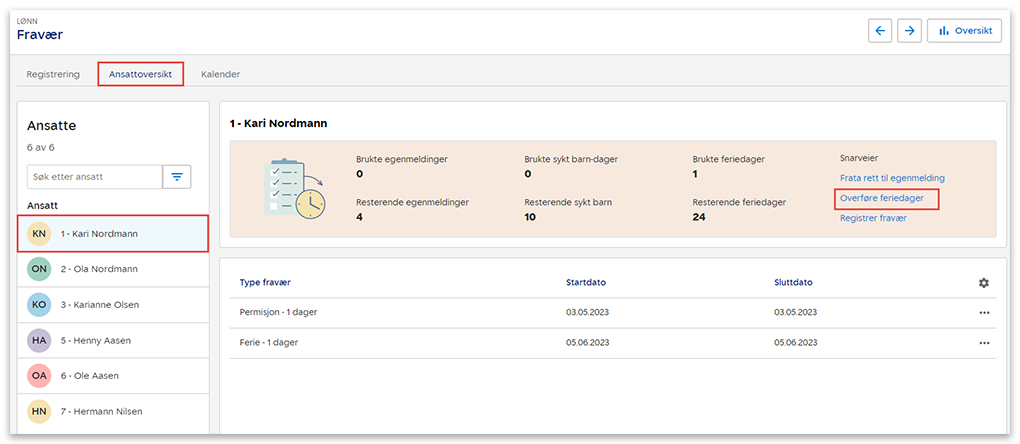The width and height of the screenshot is (1020, 444).
Task: Click the next arrow button
Action: pos(909,31)
